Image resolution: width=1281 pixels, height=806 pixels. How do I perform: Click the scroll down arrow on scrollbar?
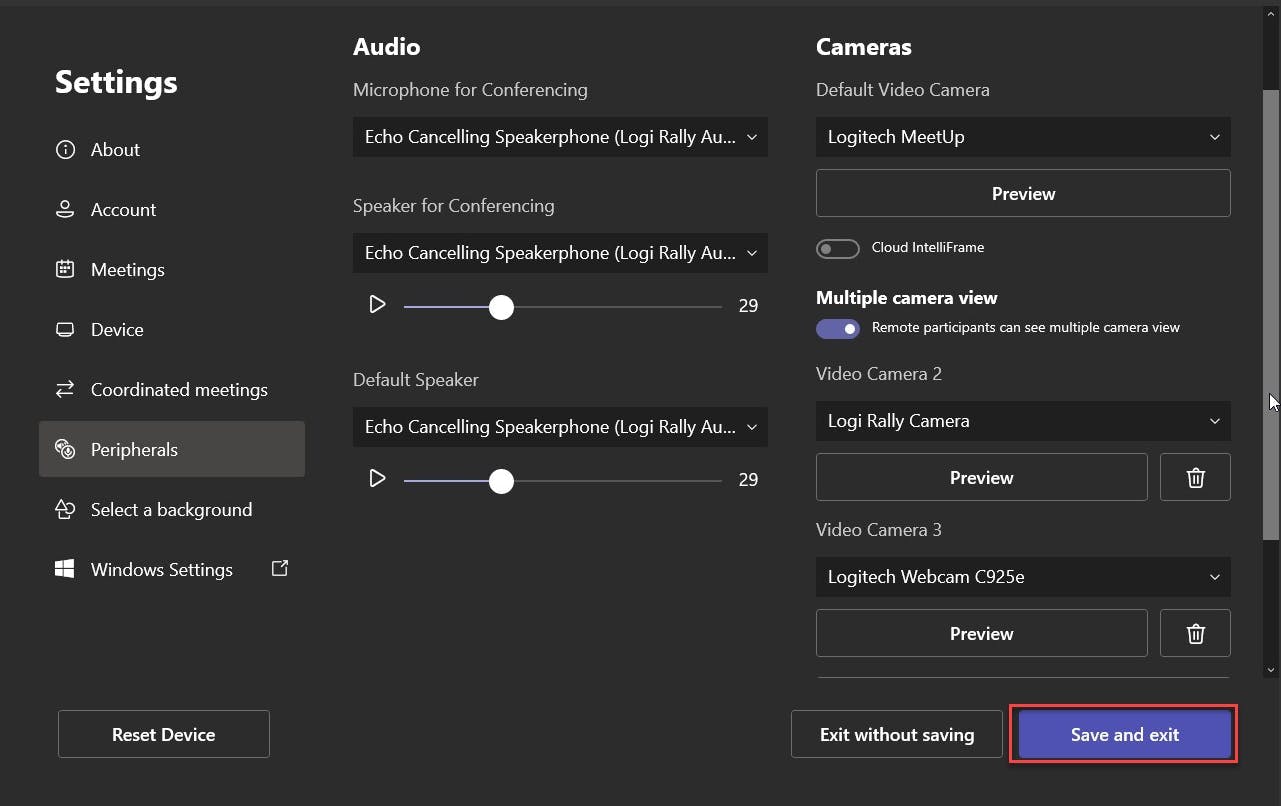pos(1271,670)
